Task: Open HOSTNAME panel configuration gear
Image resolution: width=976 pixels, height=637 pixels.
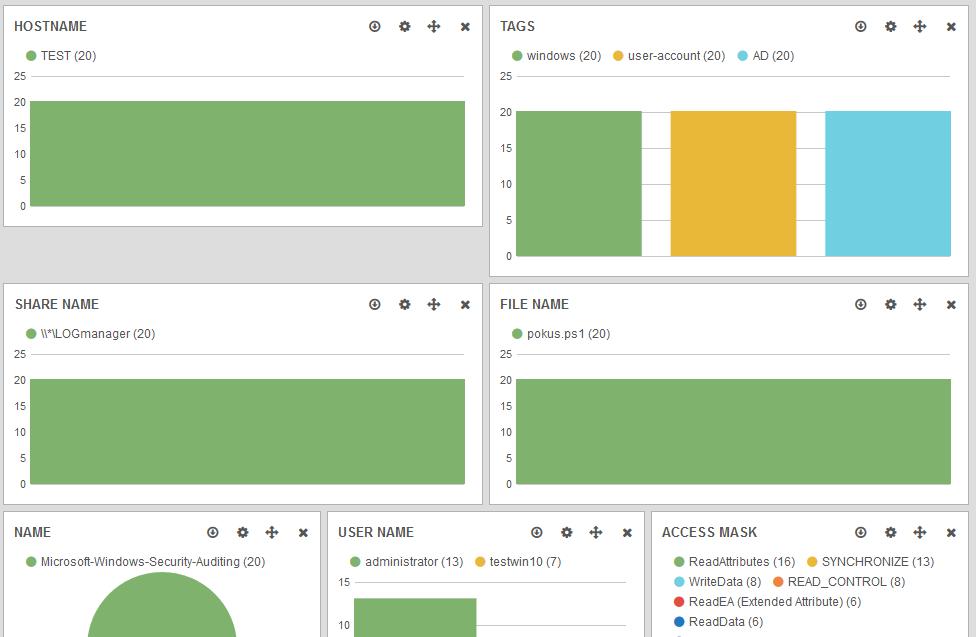Action: point(405,26)
